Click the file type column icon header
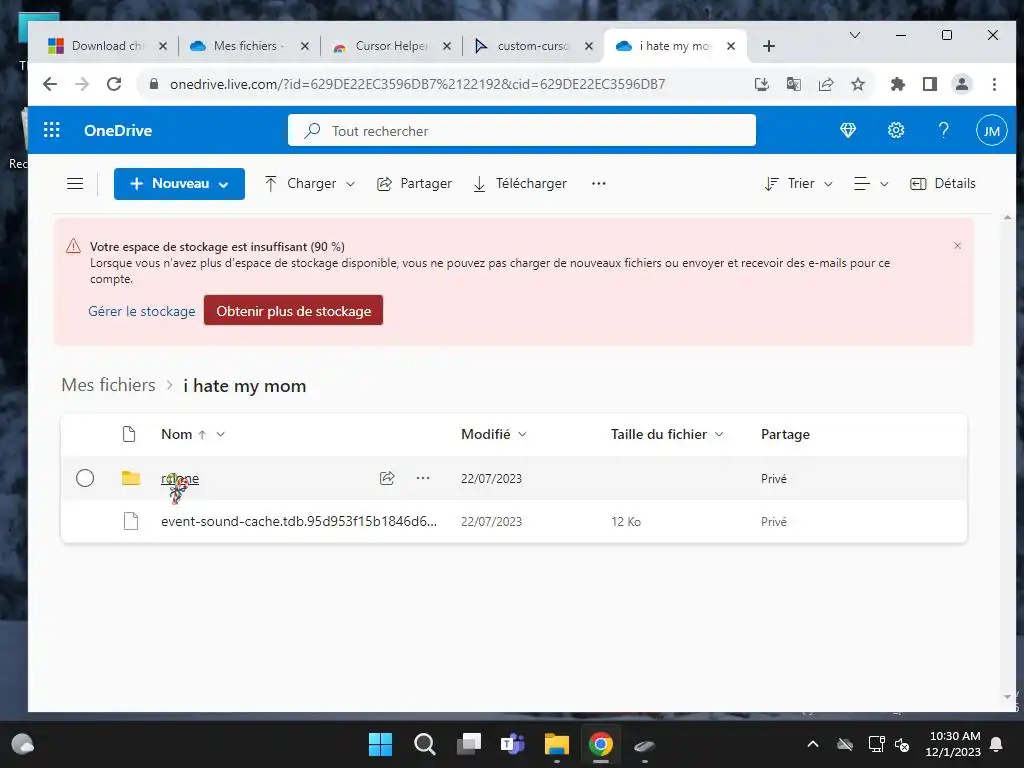Viewport: 1024px width, 768px height. click(x=129, y=434)
